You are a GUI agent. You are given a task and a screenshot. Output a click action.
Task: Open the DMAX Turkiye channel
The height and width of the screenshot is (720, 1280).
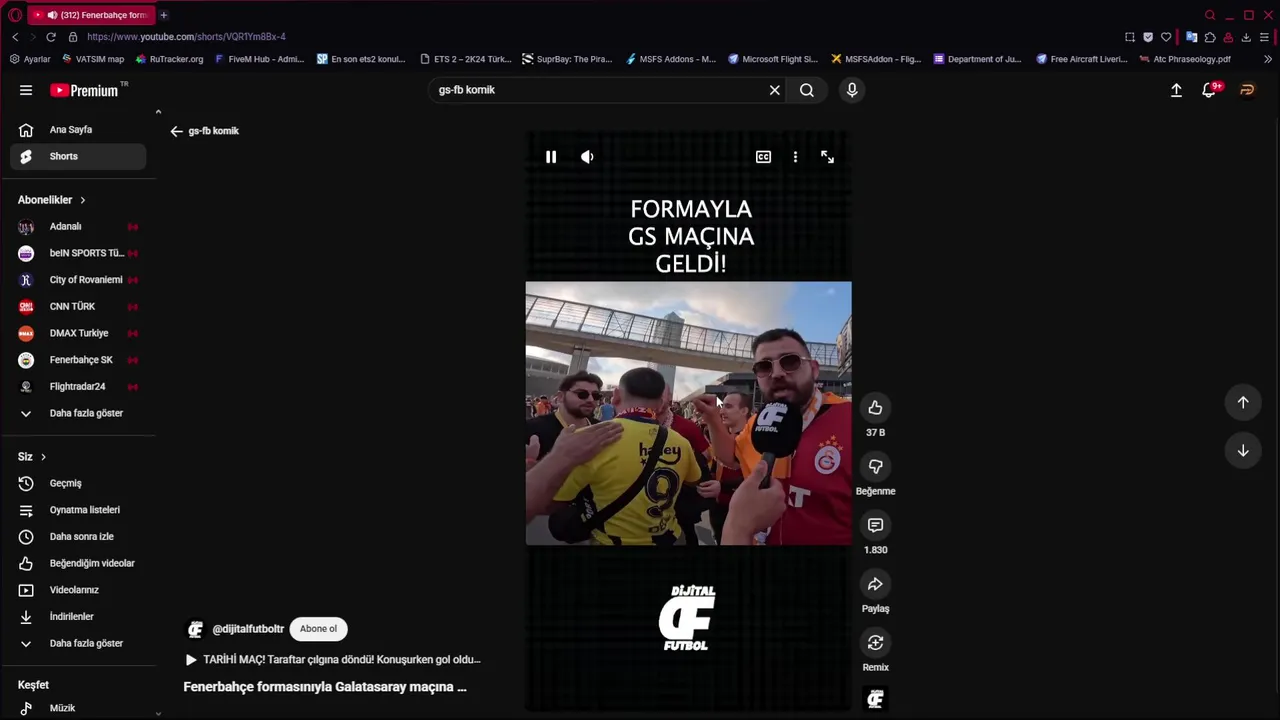78,333
